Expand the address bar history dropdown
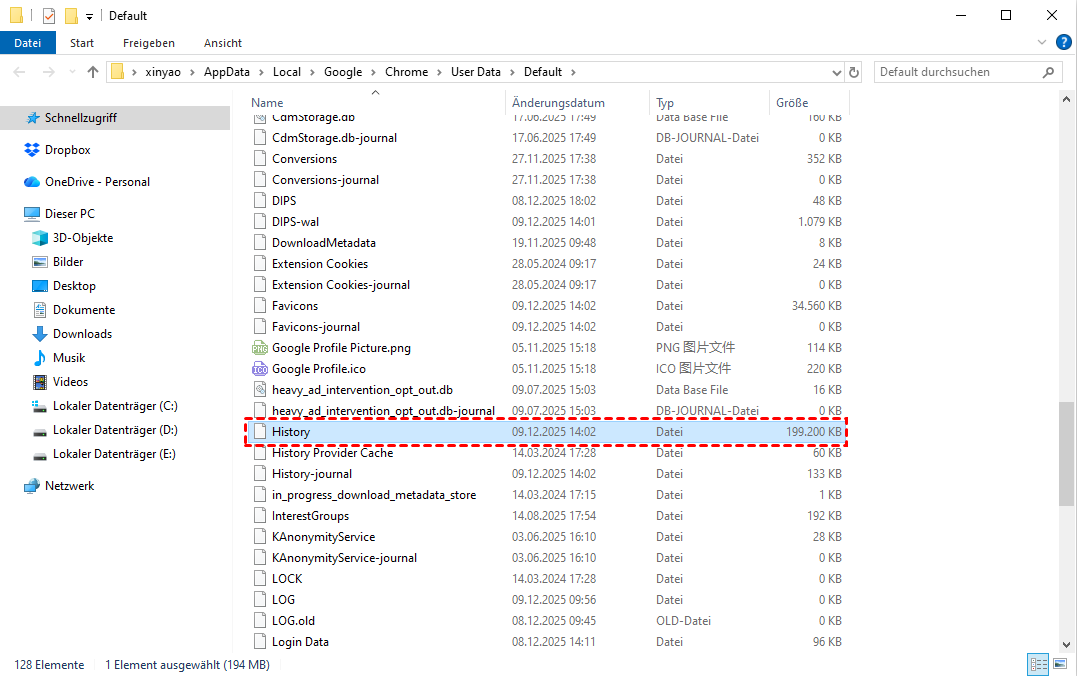The height and width of the screenshot is (676, 1077). coord(838,72)
